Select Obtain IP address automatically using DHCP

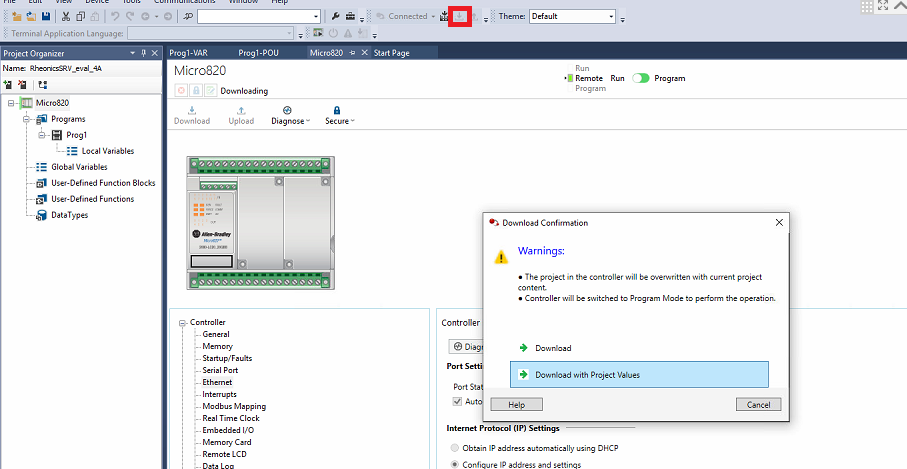tap(457, 447)
